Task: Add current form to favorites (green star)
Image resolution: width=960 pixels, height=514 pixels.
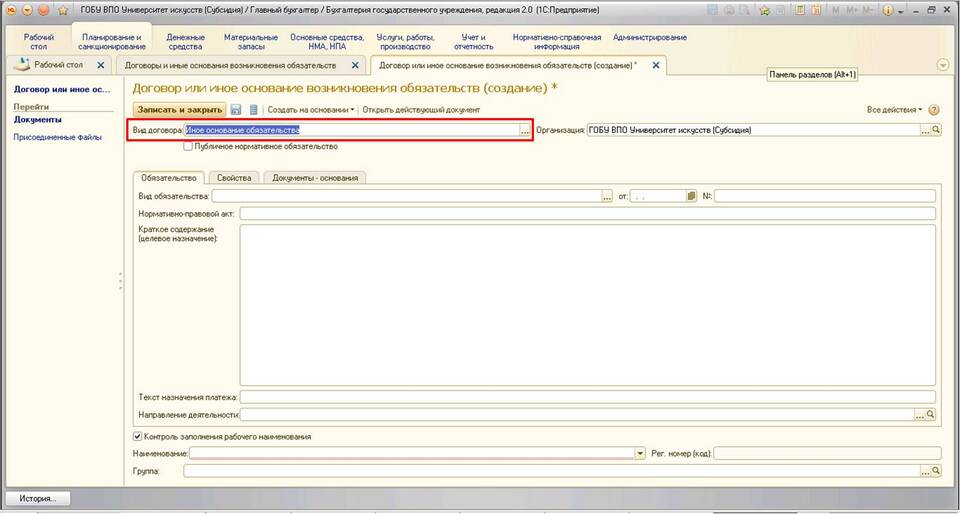Action: tap(765, 10)
